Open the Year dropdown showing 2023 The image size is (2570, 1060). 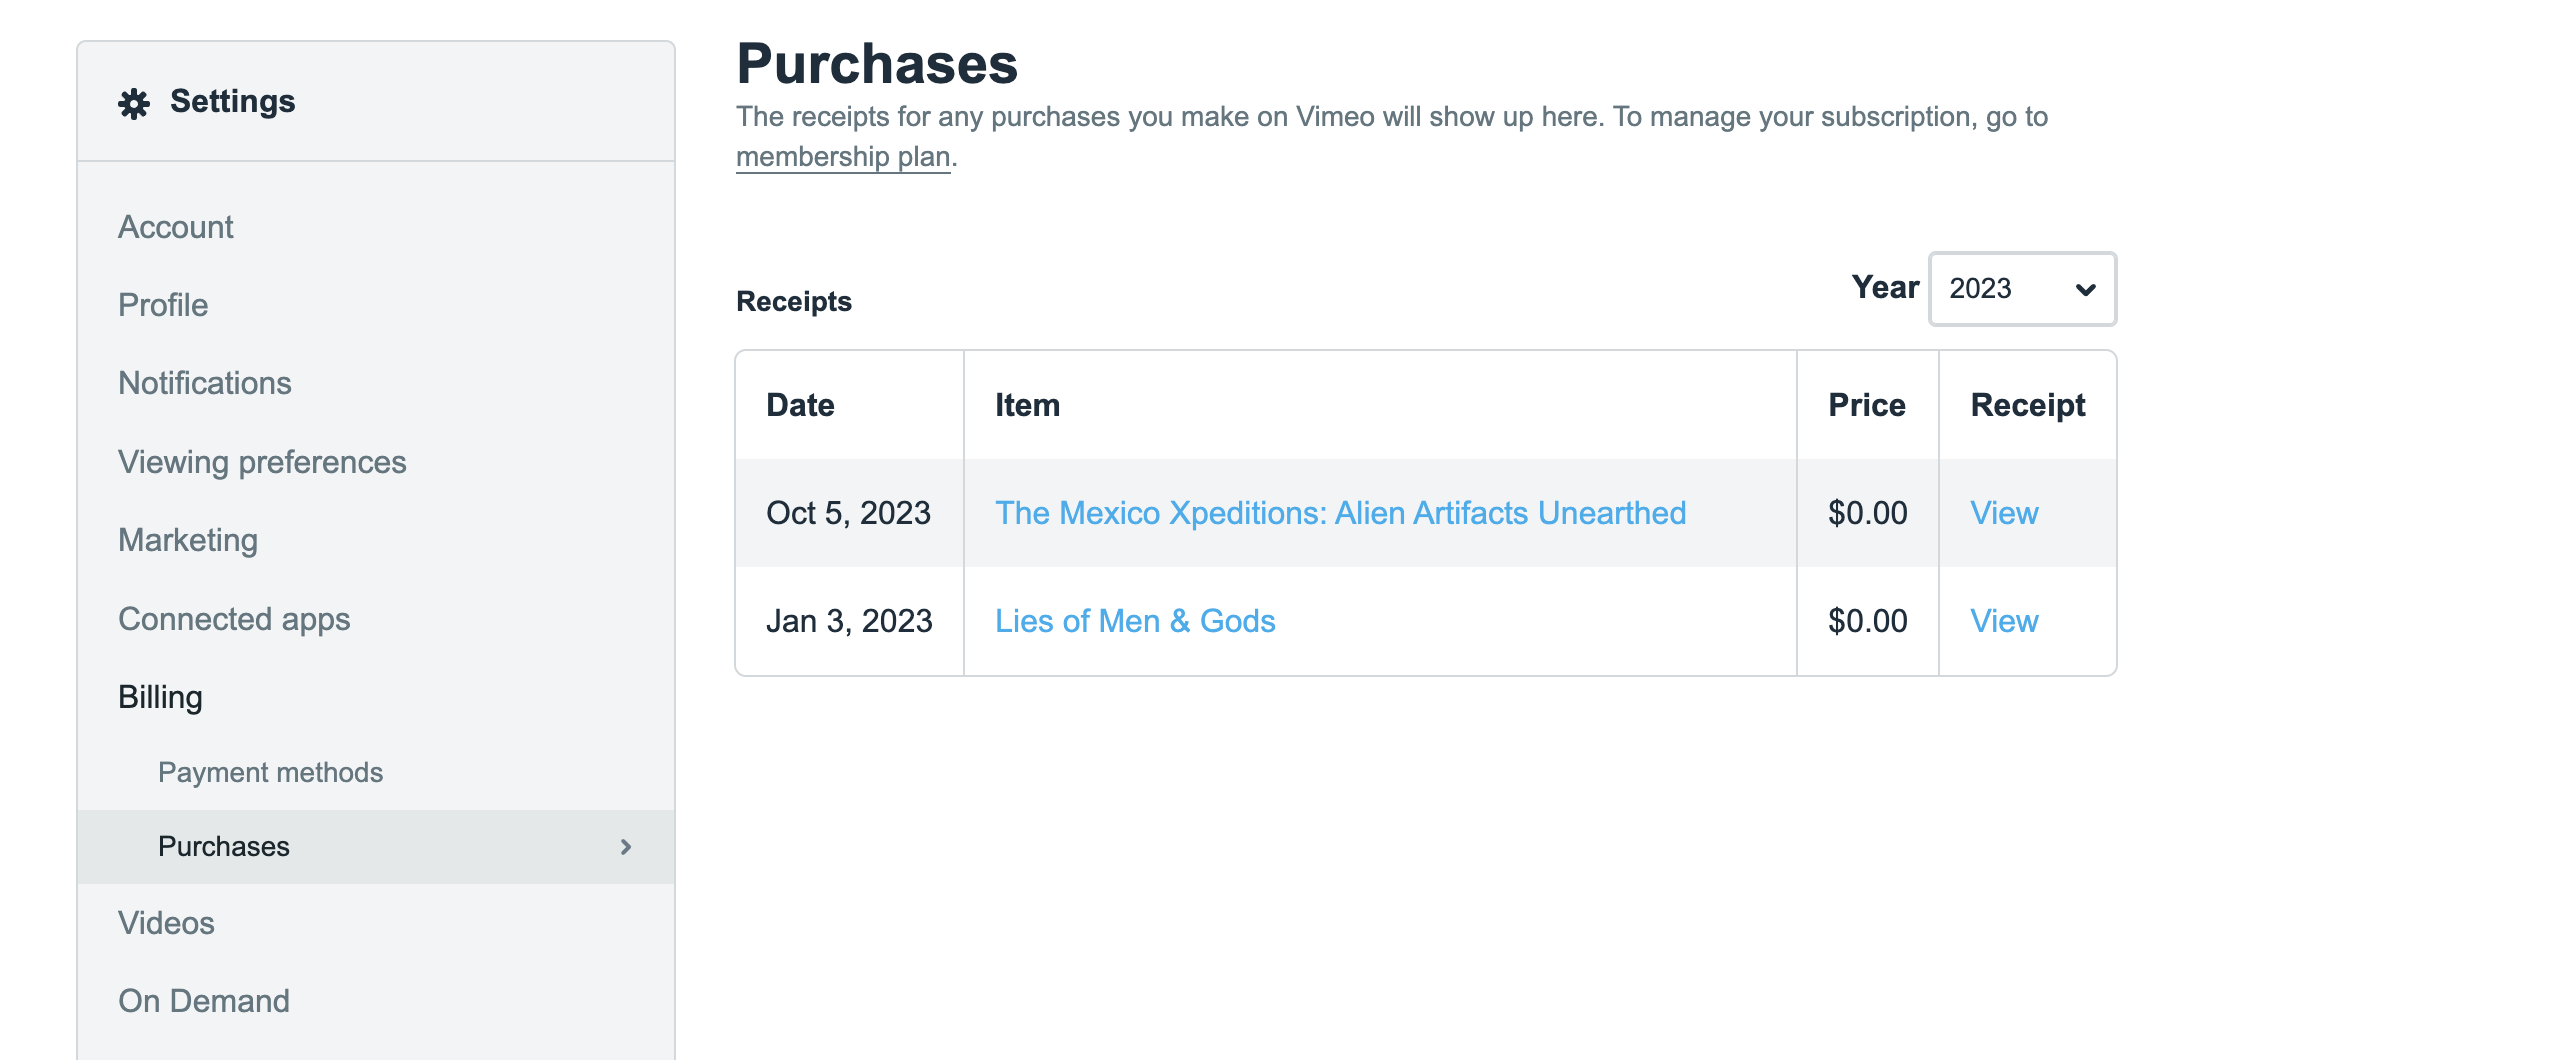click(2021, 289)
